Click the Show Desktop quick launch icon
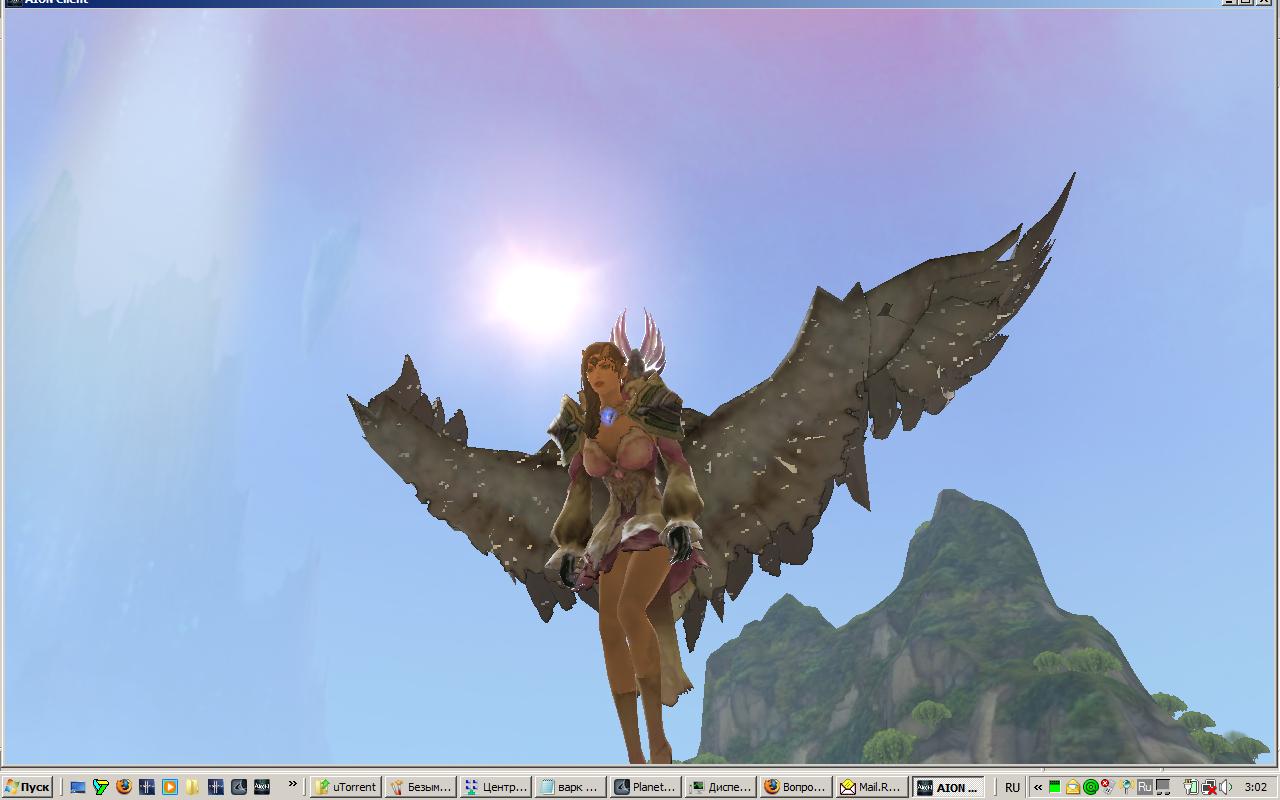The image size is (1280, 800). click(78, 787)
